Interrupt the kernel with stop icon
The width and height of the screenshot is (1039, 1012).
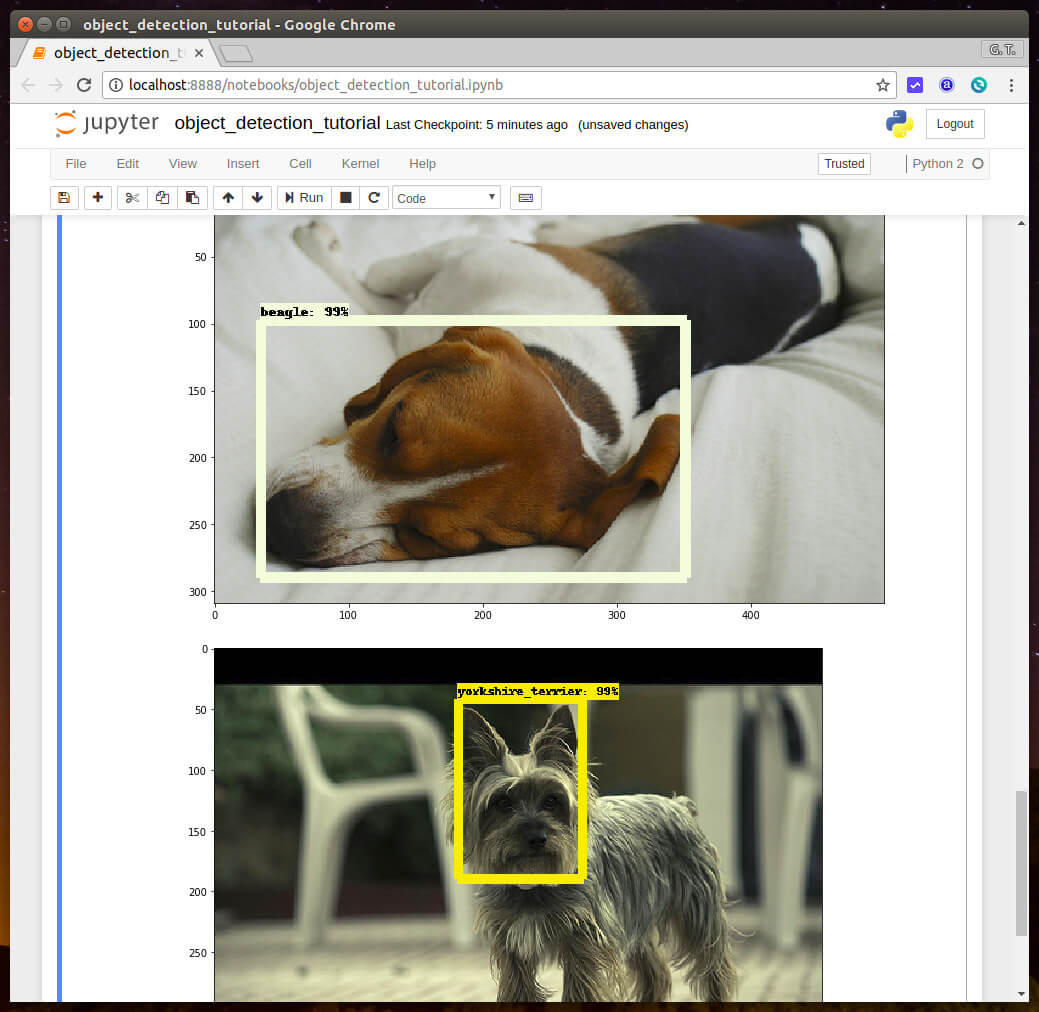coord(346,198)
